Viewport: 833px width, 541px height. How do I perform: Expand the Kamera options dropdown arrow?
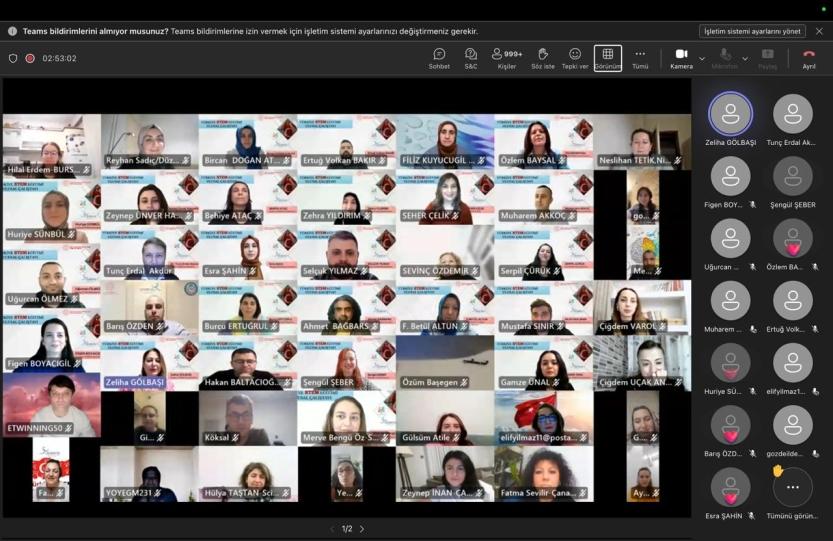pyautogui.click(x=702, y=58)
